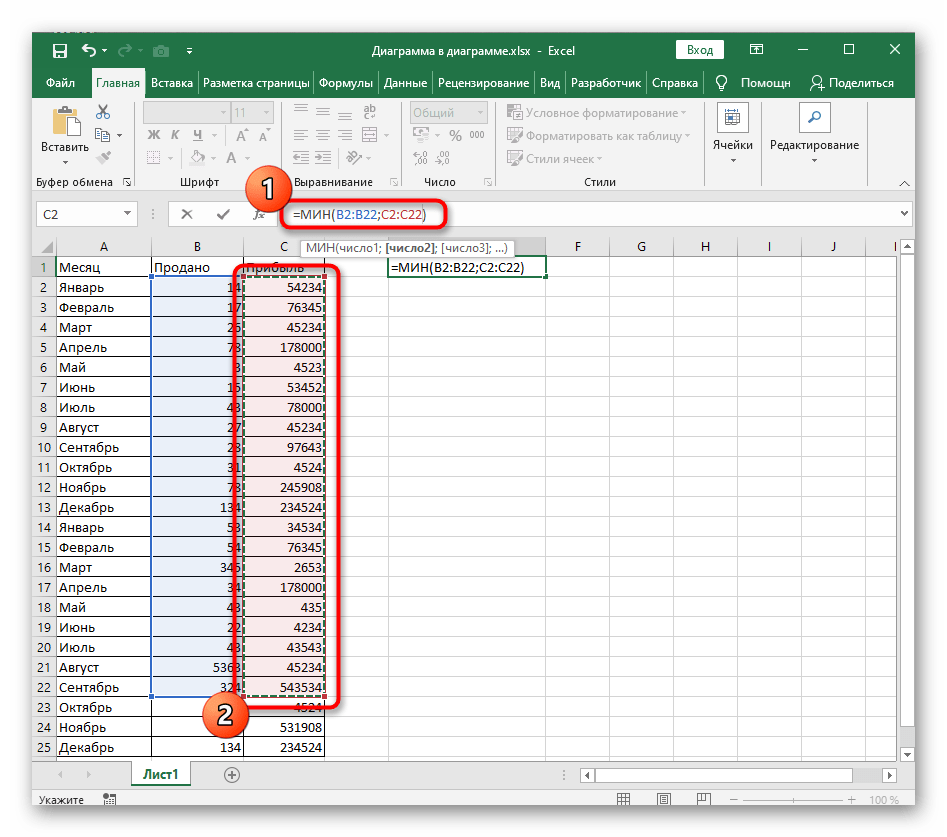Viewport: 947px width, 837px height.
Task: Click the Enter checkmark formula button
Action: point(223,214)
